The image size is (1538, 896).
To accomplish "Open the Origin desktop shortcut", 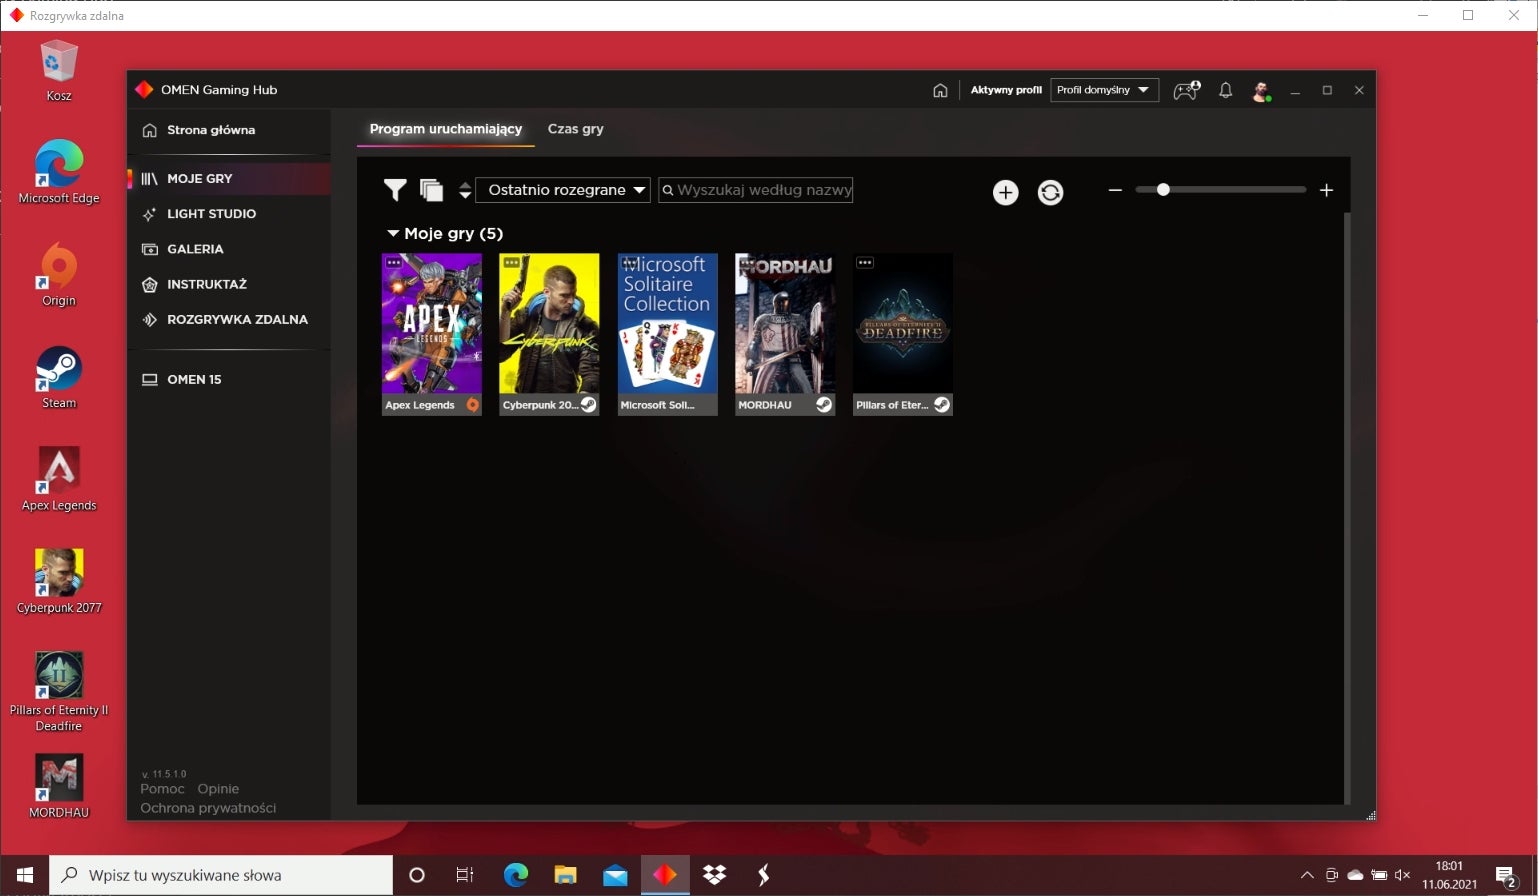I will [x=59, y=274].
